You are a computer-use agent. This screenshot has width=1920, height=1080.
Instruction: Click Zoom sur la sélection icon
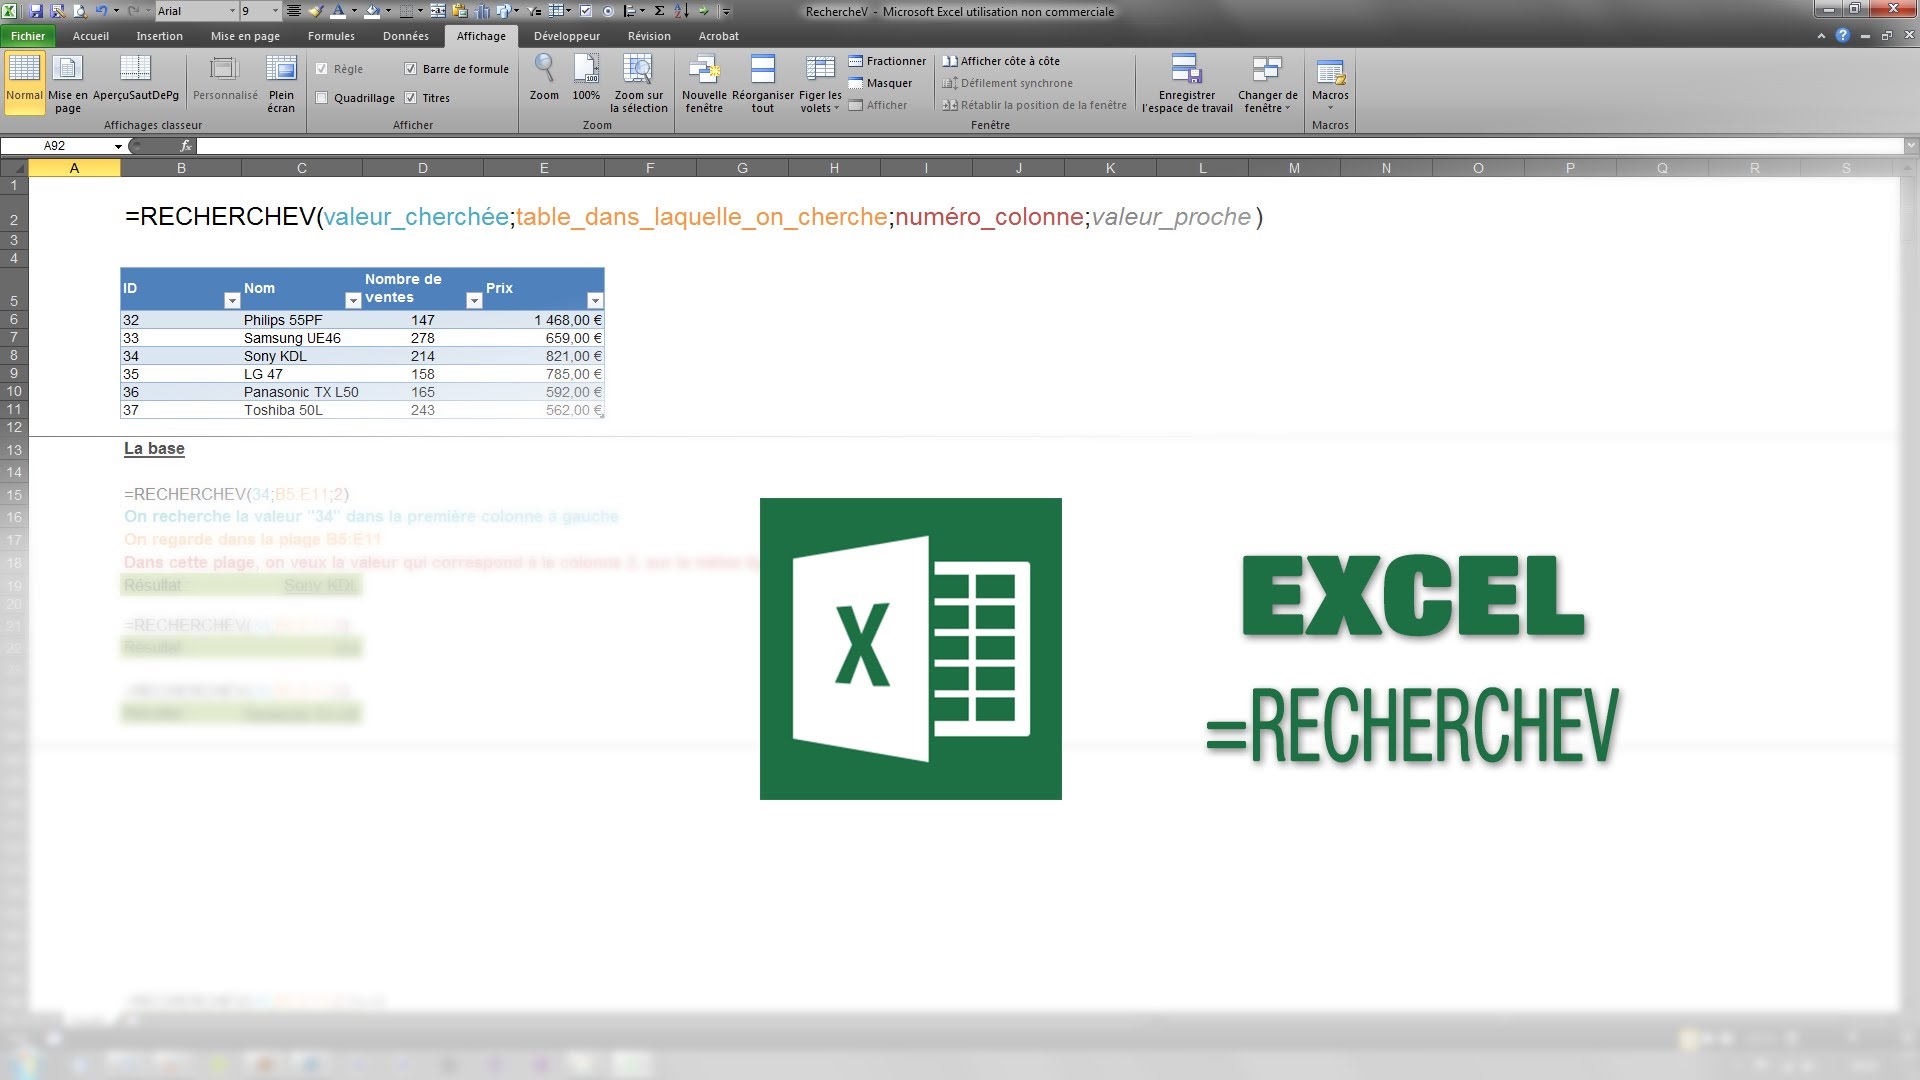[638, 70]
